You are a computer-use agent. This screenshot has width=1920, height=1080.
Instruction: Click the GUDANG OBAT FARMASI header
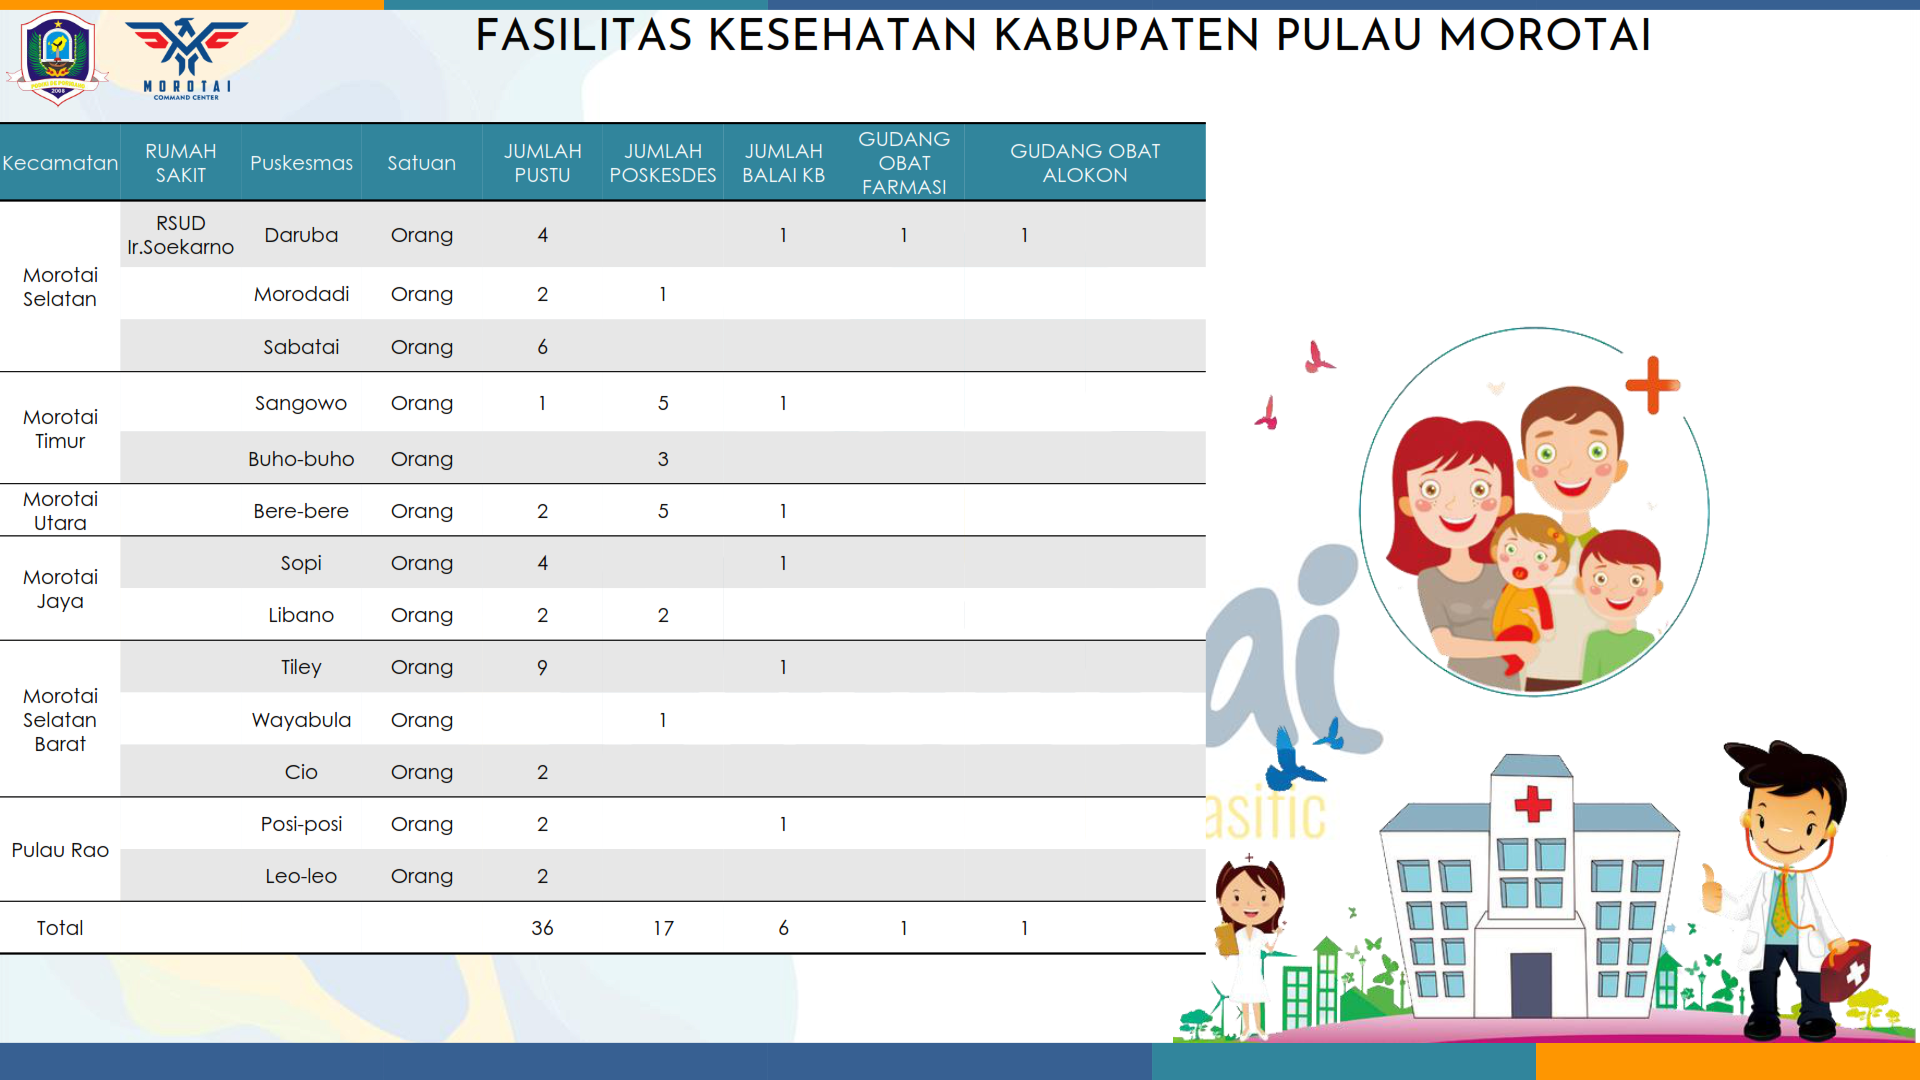click(903, 163)
